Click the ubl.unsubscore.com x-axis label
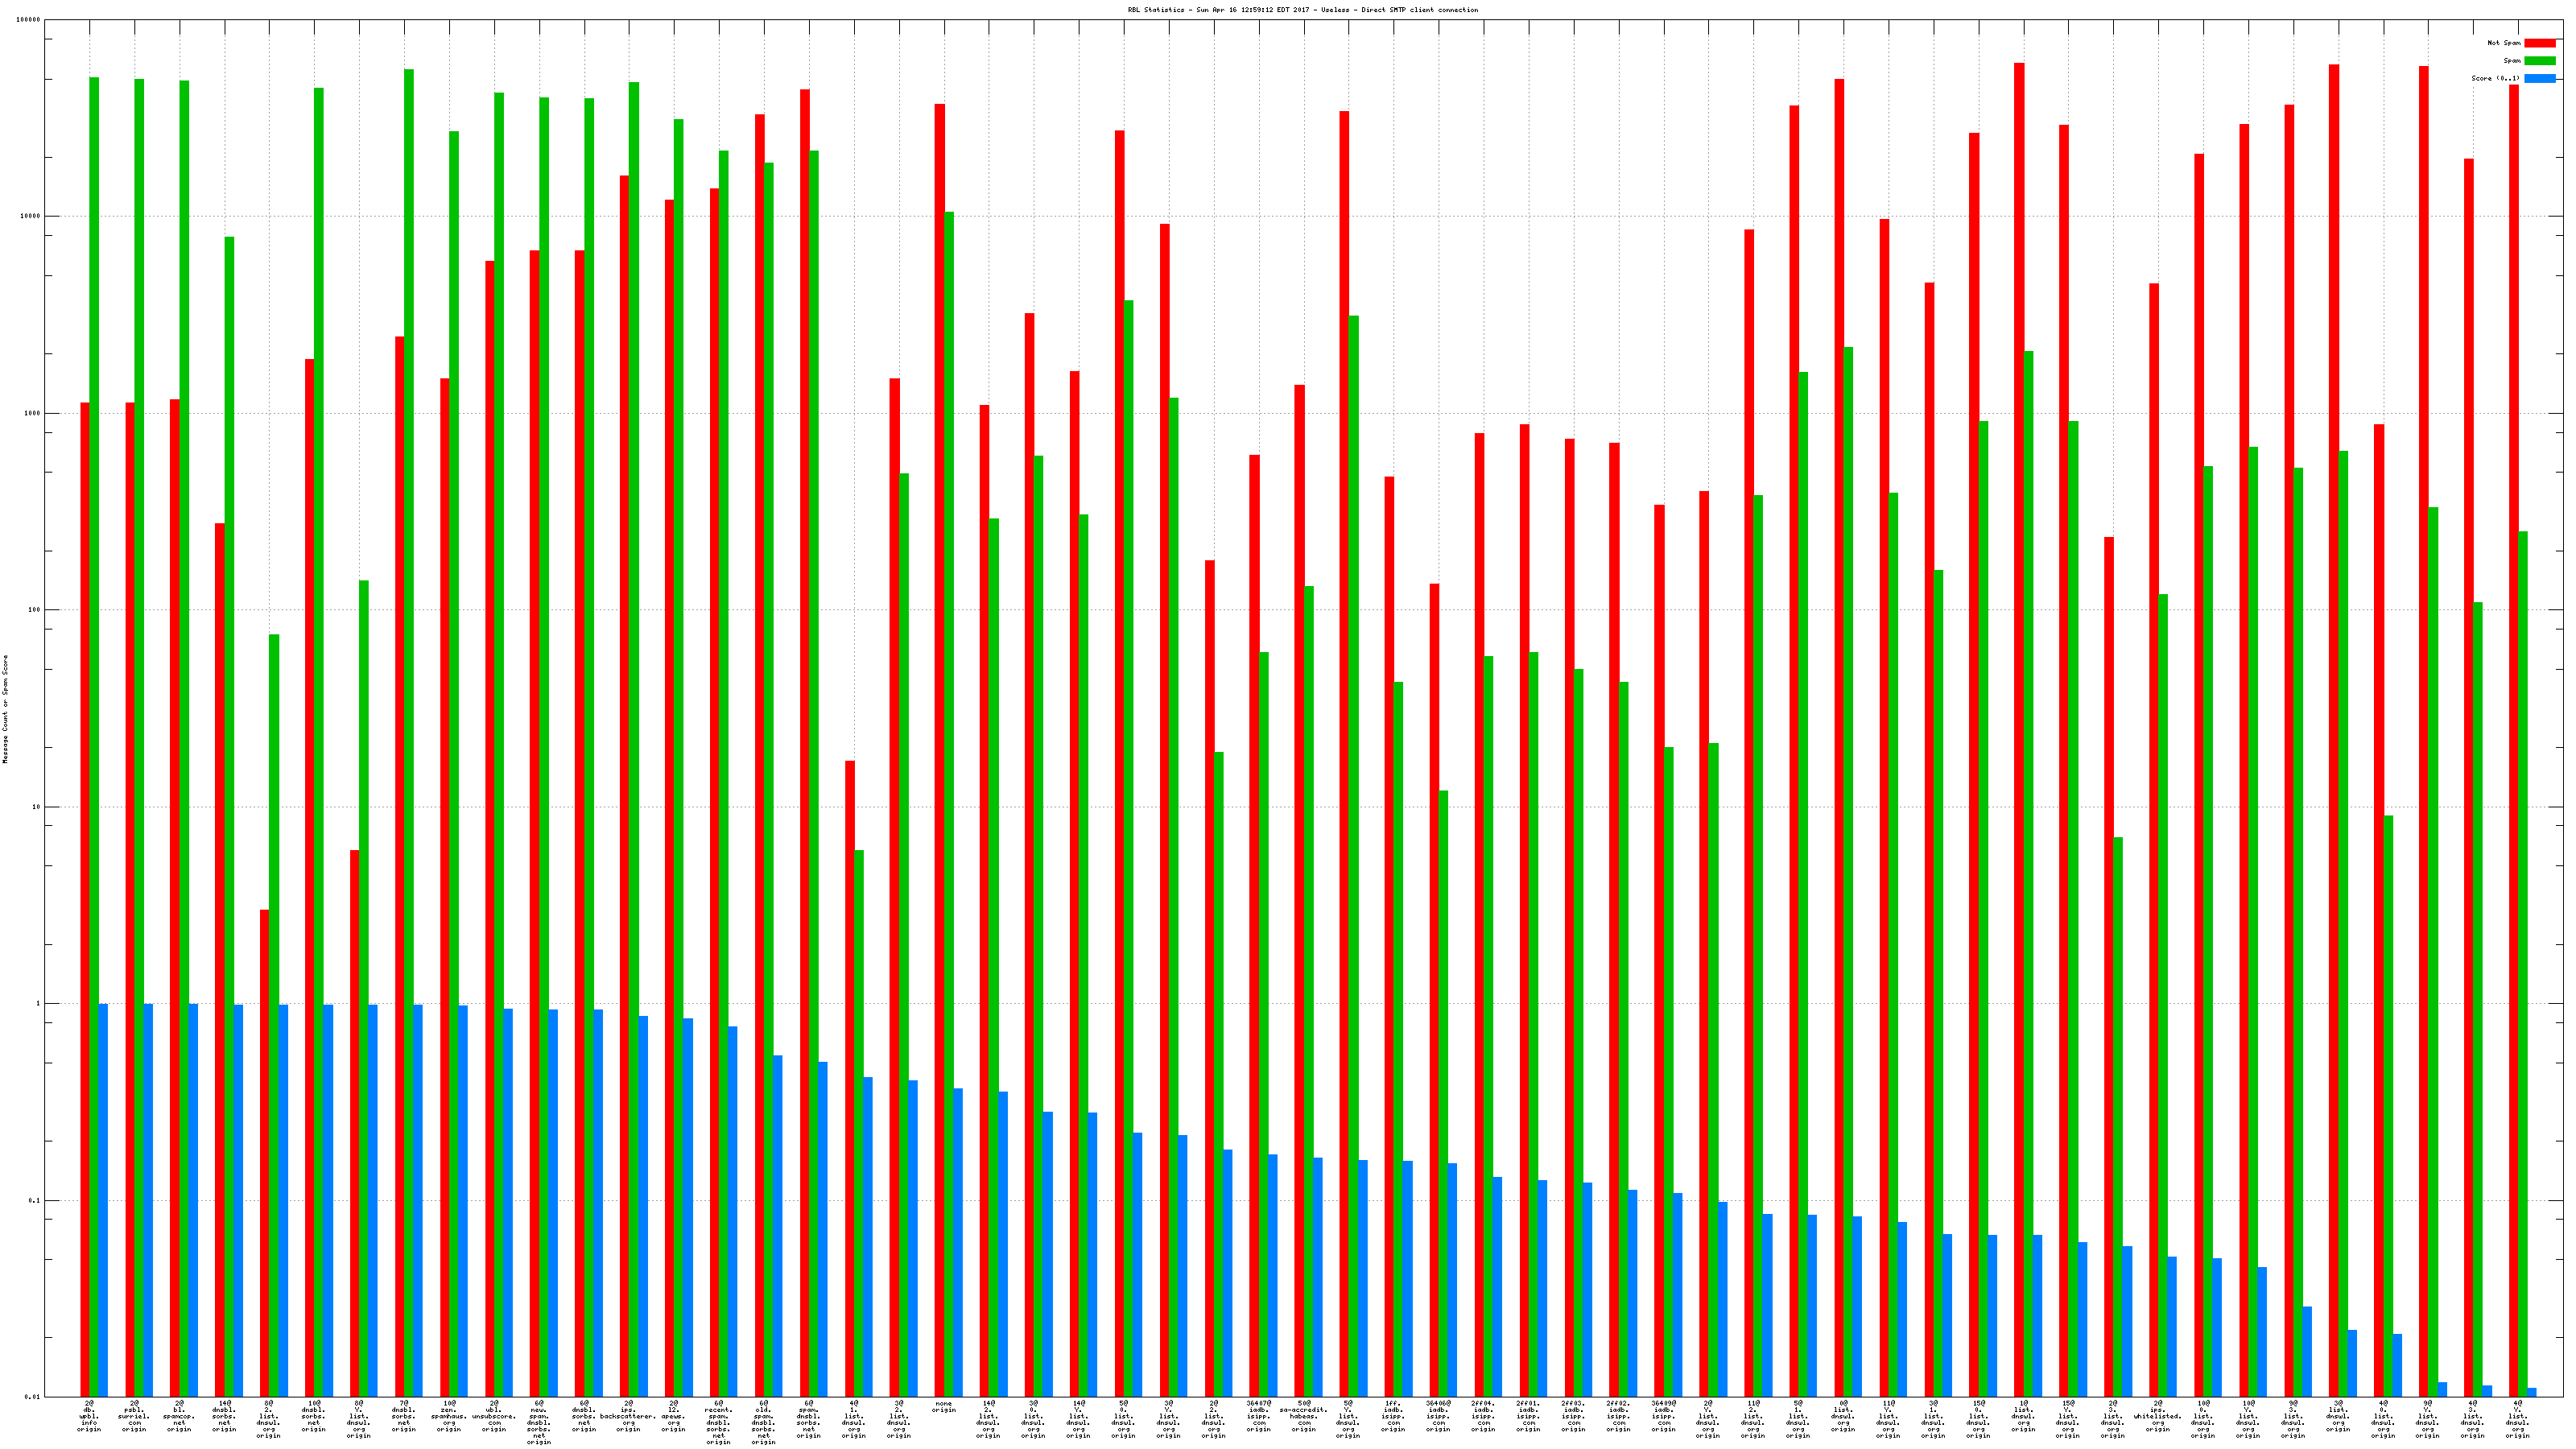The width and height of the screenshot is (2576, 1449). 494,1416
